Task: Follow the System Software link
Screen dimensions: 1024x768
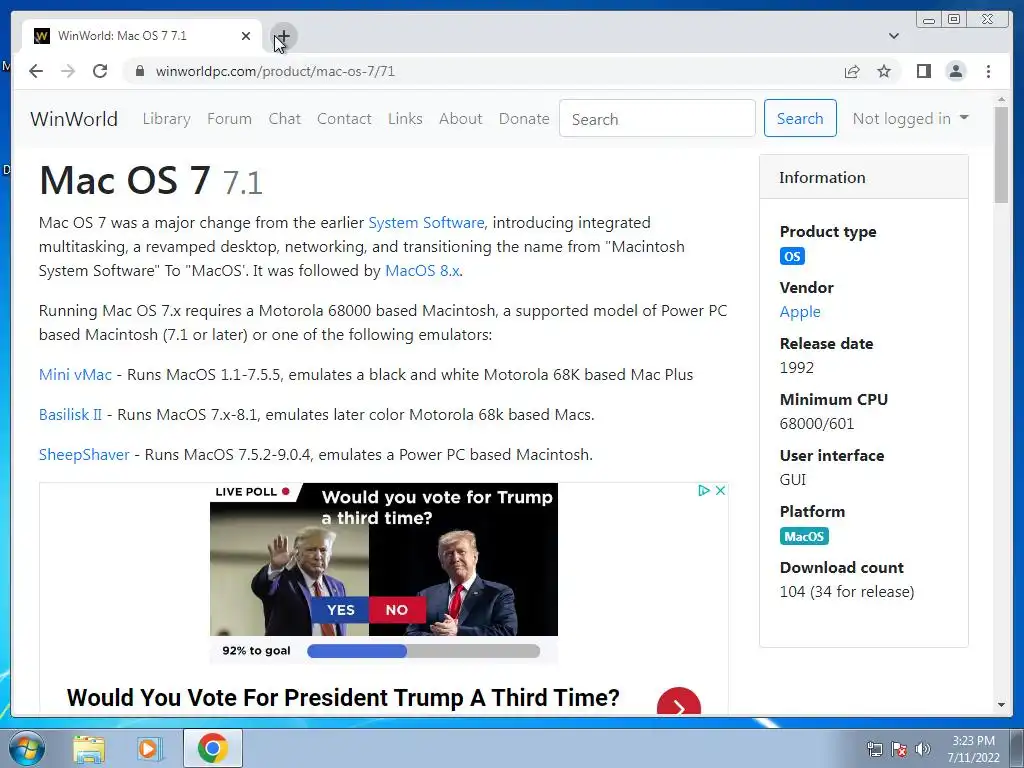Action: (426, 223)
